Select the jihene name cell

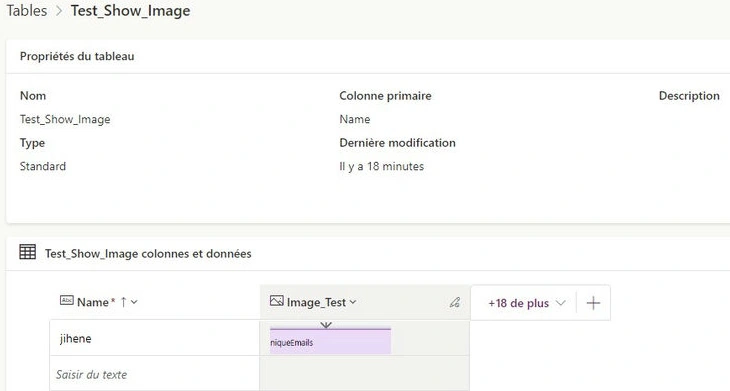[155, 338]
